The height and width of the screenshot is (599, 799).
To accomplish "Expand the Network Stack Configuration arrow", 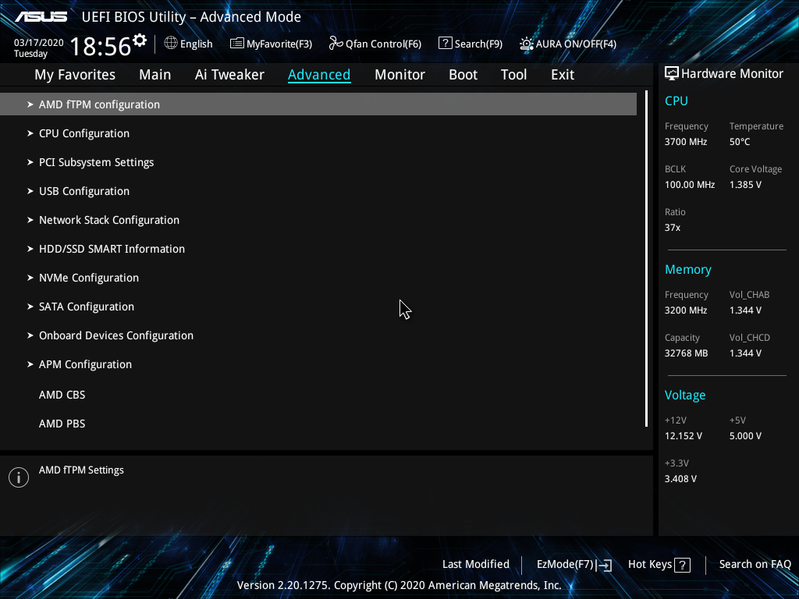I will (x=30, y=220).
